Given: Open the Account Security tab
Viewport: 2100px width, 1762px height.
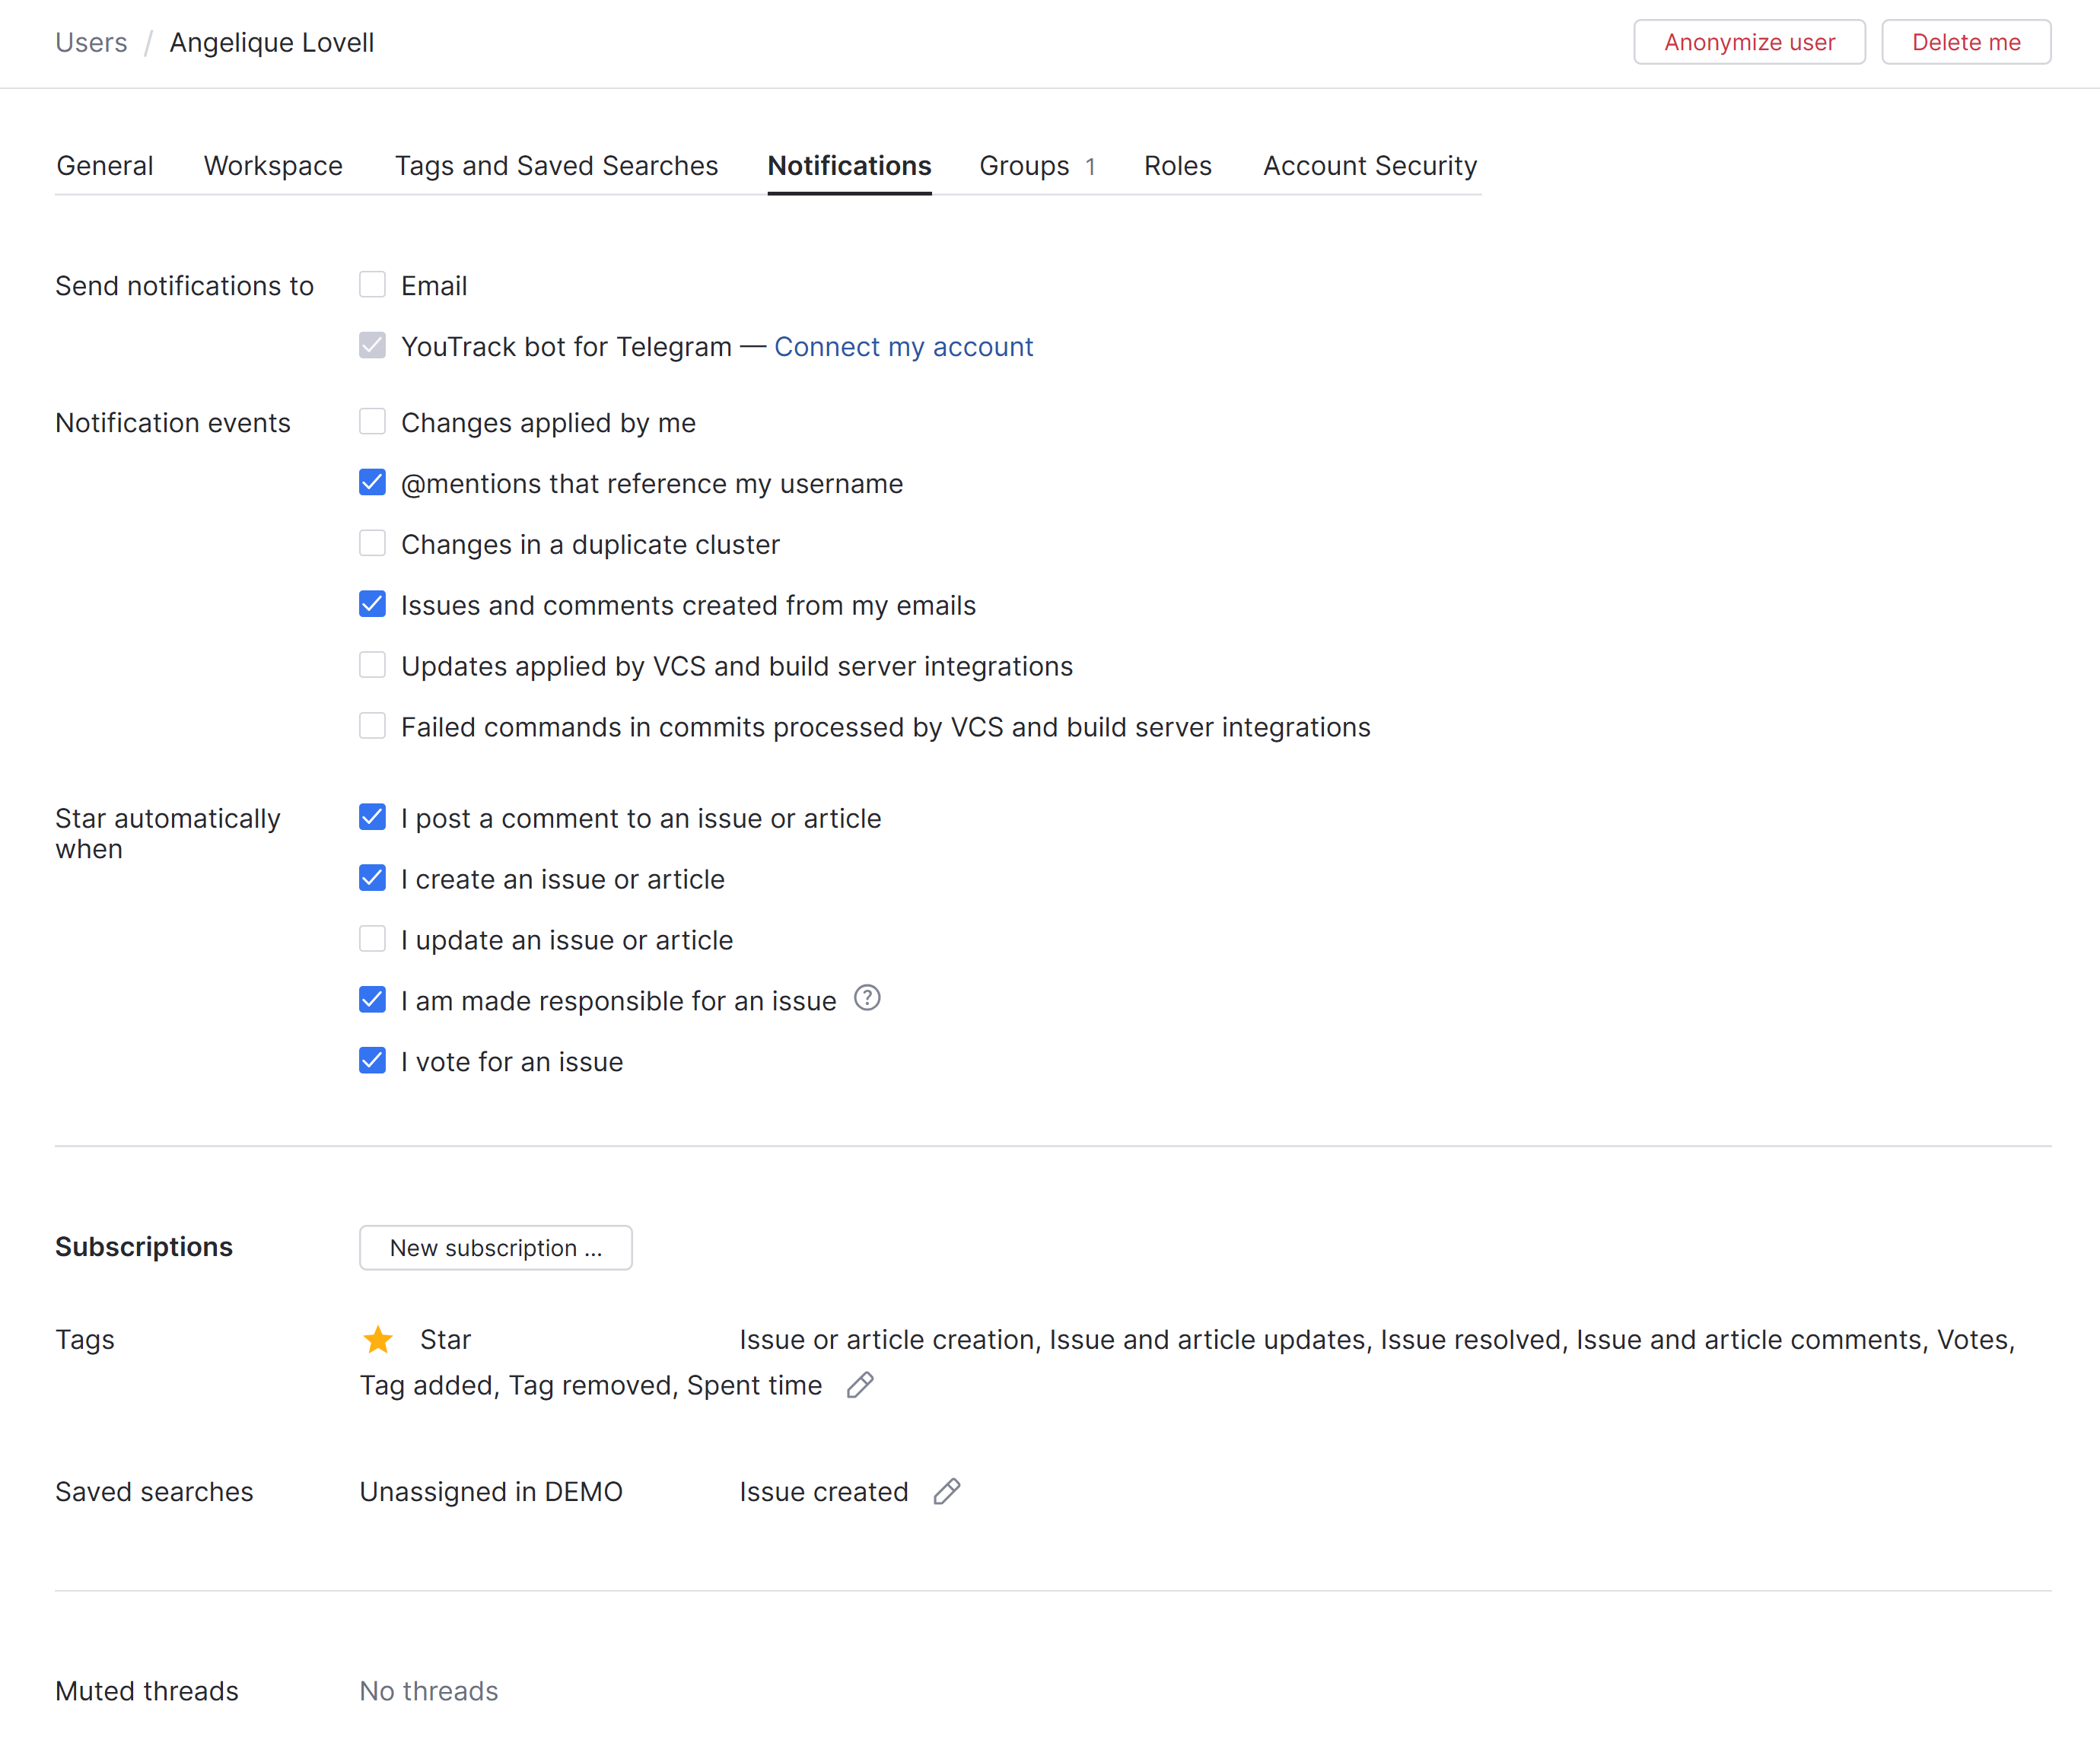Looking at the screenshot, I should click(x=1369, y=166).
